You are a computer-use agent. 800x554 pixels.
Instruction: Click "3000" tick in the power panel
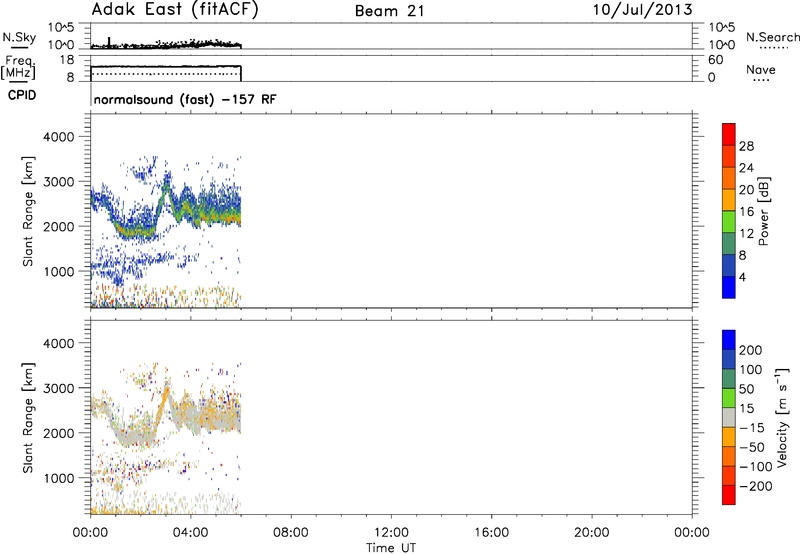pyautogui.click(x=59, y=182)
